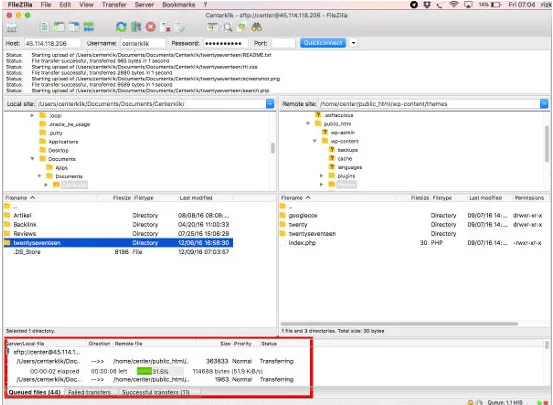Toggle directory comparison magnifier icon
The width and height of the screenshot is (553, 405).
pyautogui.click(x=227, y=27)
